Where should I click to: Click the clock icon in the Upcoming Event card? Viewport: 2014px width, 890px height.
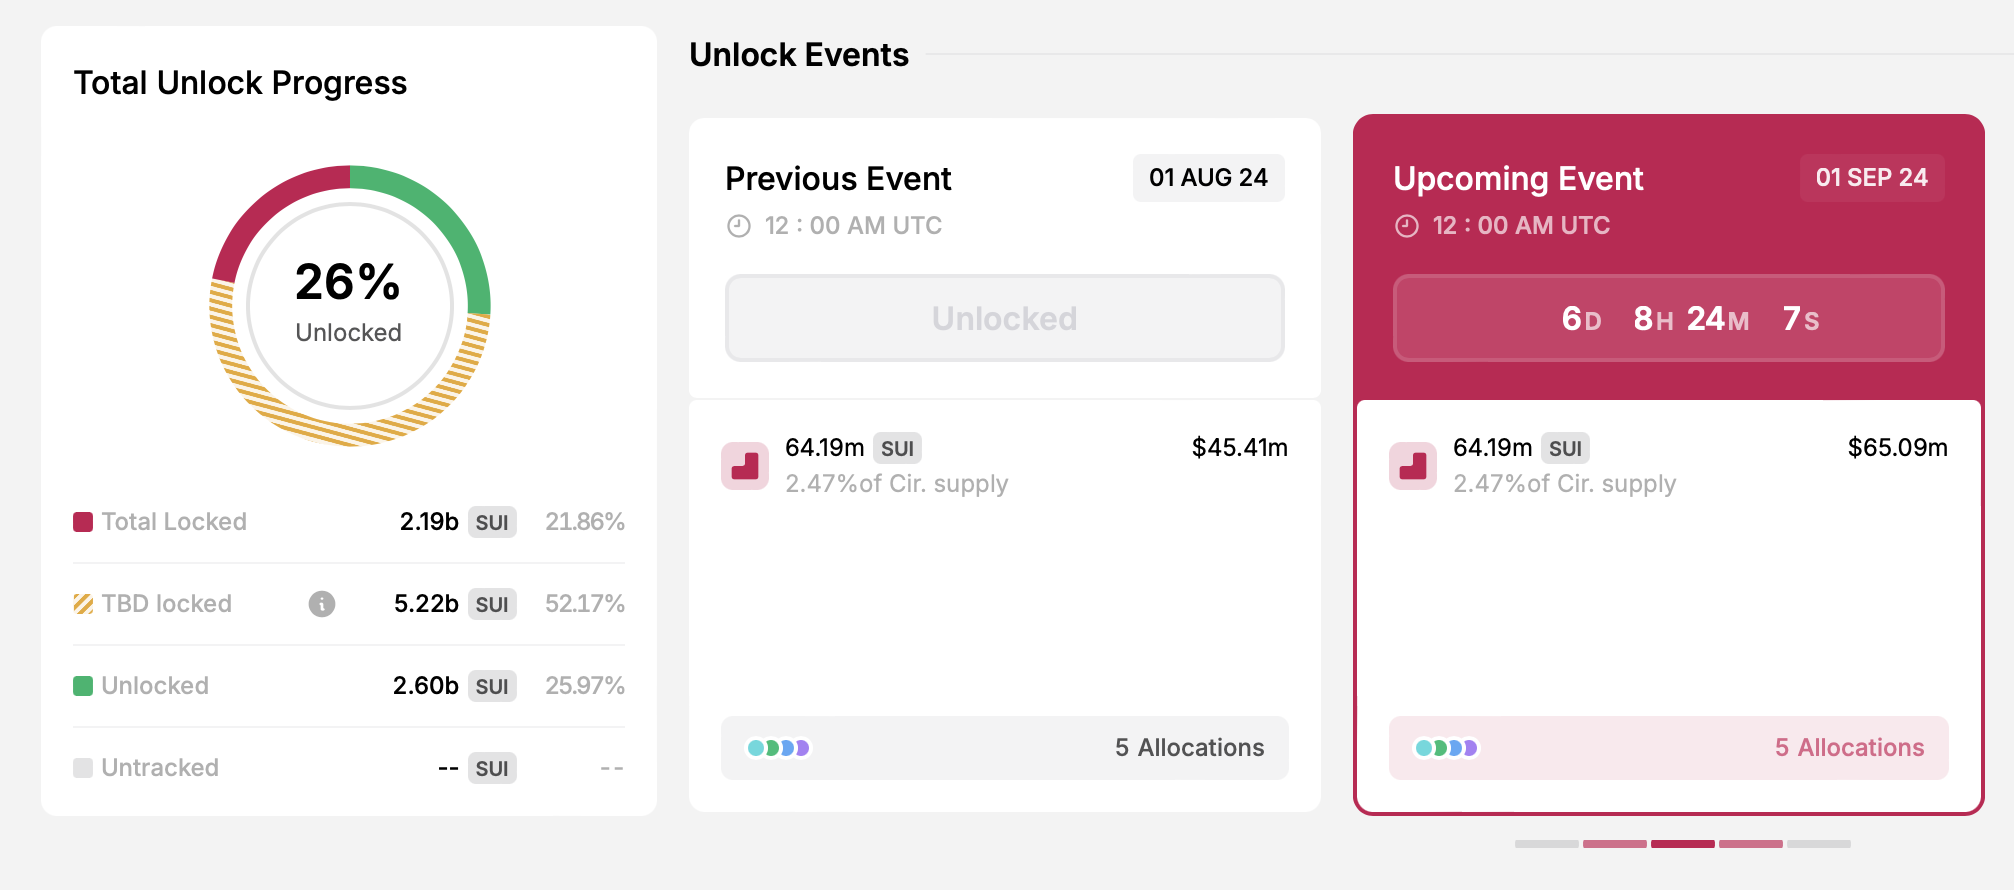pyautogui.click(x=1407, y=225)
